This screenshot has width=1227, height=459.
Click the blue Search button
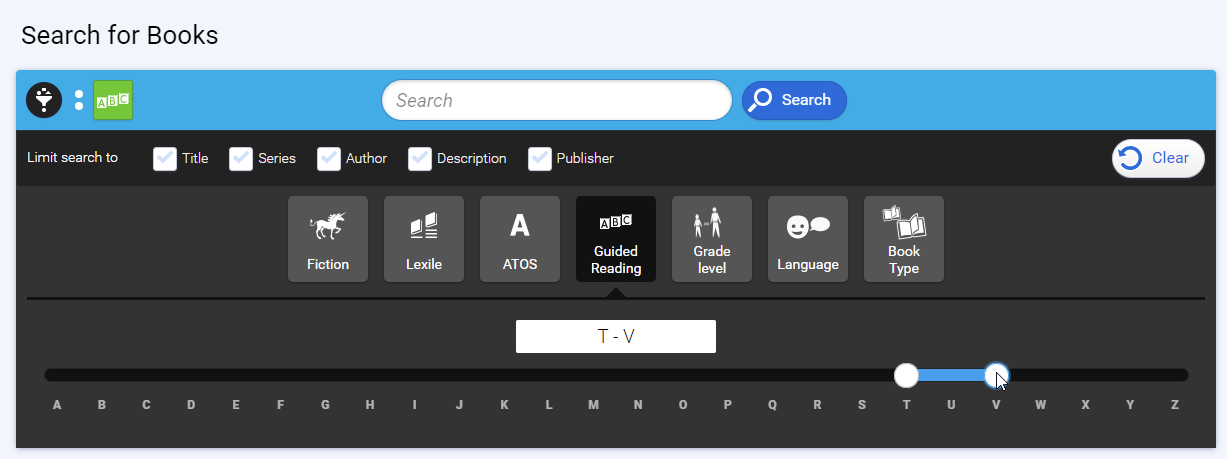click(x=794, y=100)
